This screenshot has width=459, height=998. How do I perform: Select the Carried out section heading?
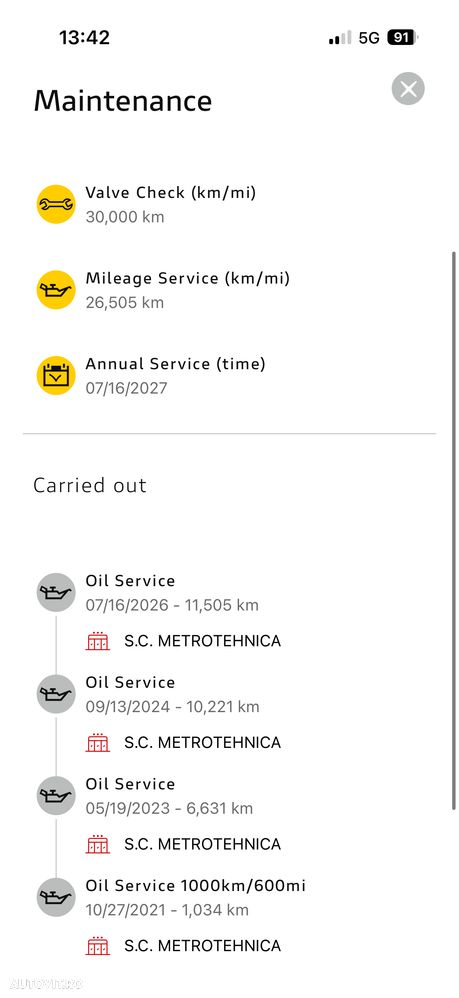point(90,486)
